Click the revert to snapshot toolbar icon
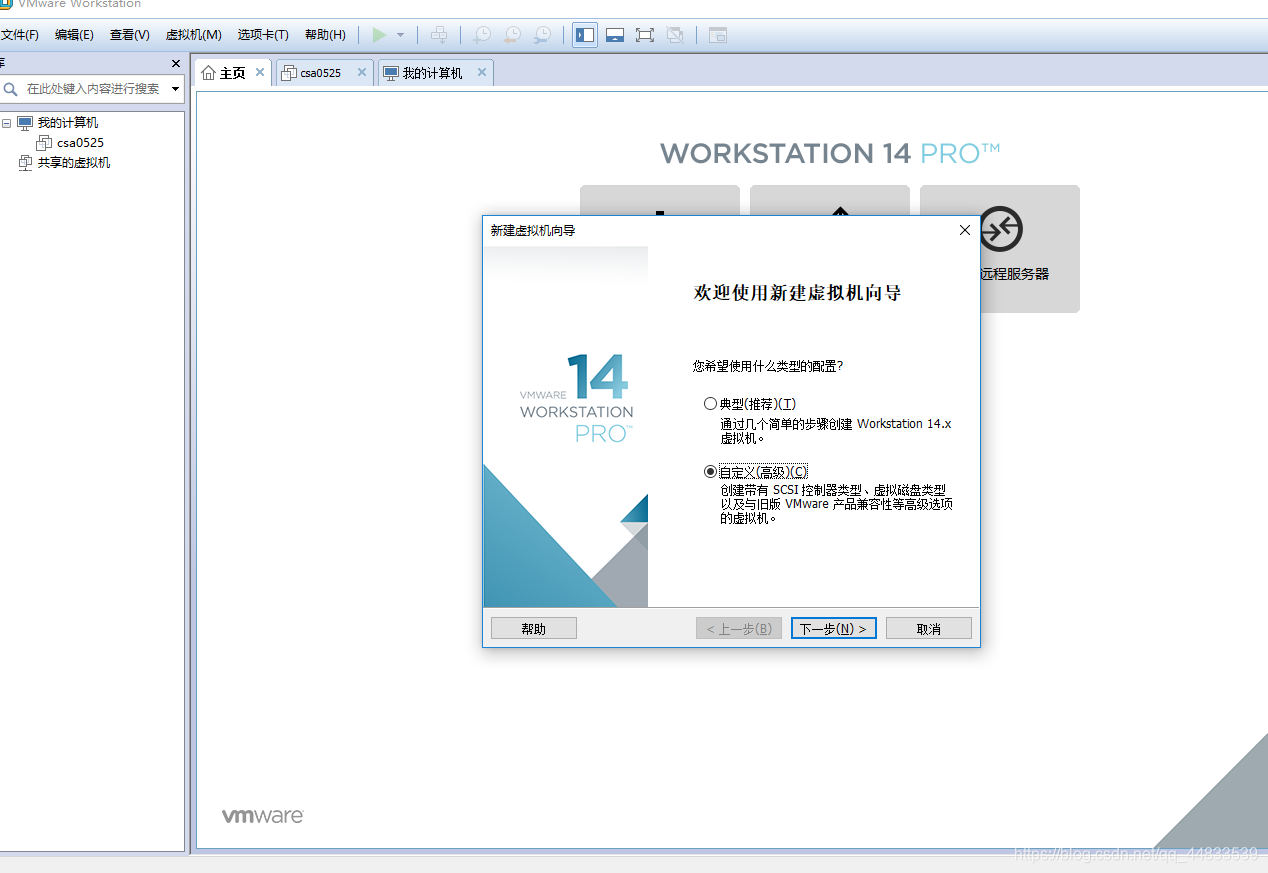The image size is (1268, 873). 512,35
